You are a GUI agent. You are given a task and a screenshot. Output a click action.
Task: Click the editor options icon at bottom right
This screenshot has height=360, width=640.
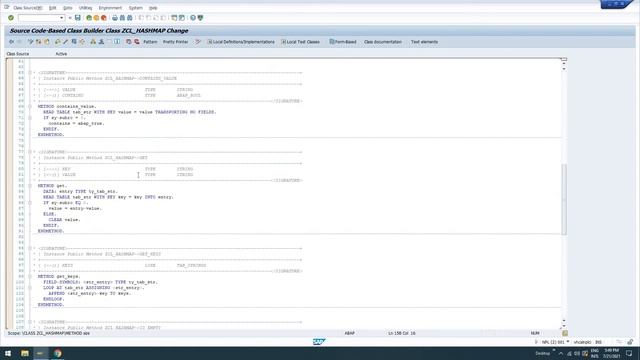click(565, 333)
